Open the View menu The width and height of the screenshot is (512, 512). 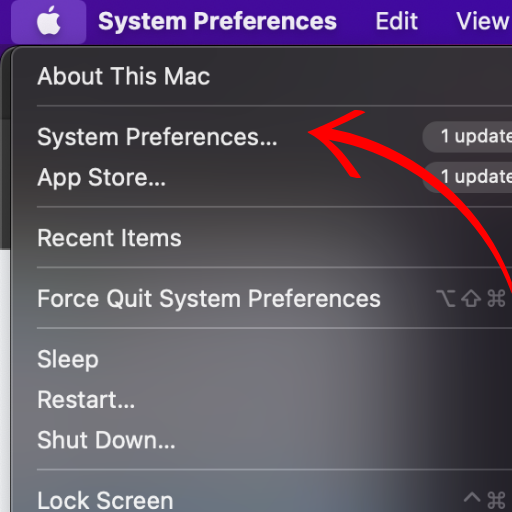[483, 21]
